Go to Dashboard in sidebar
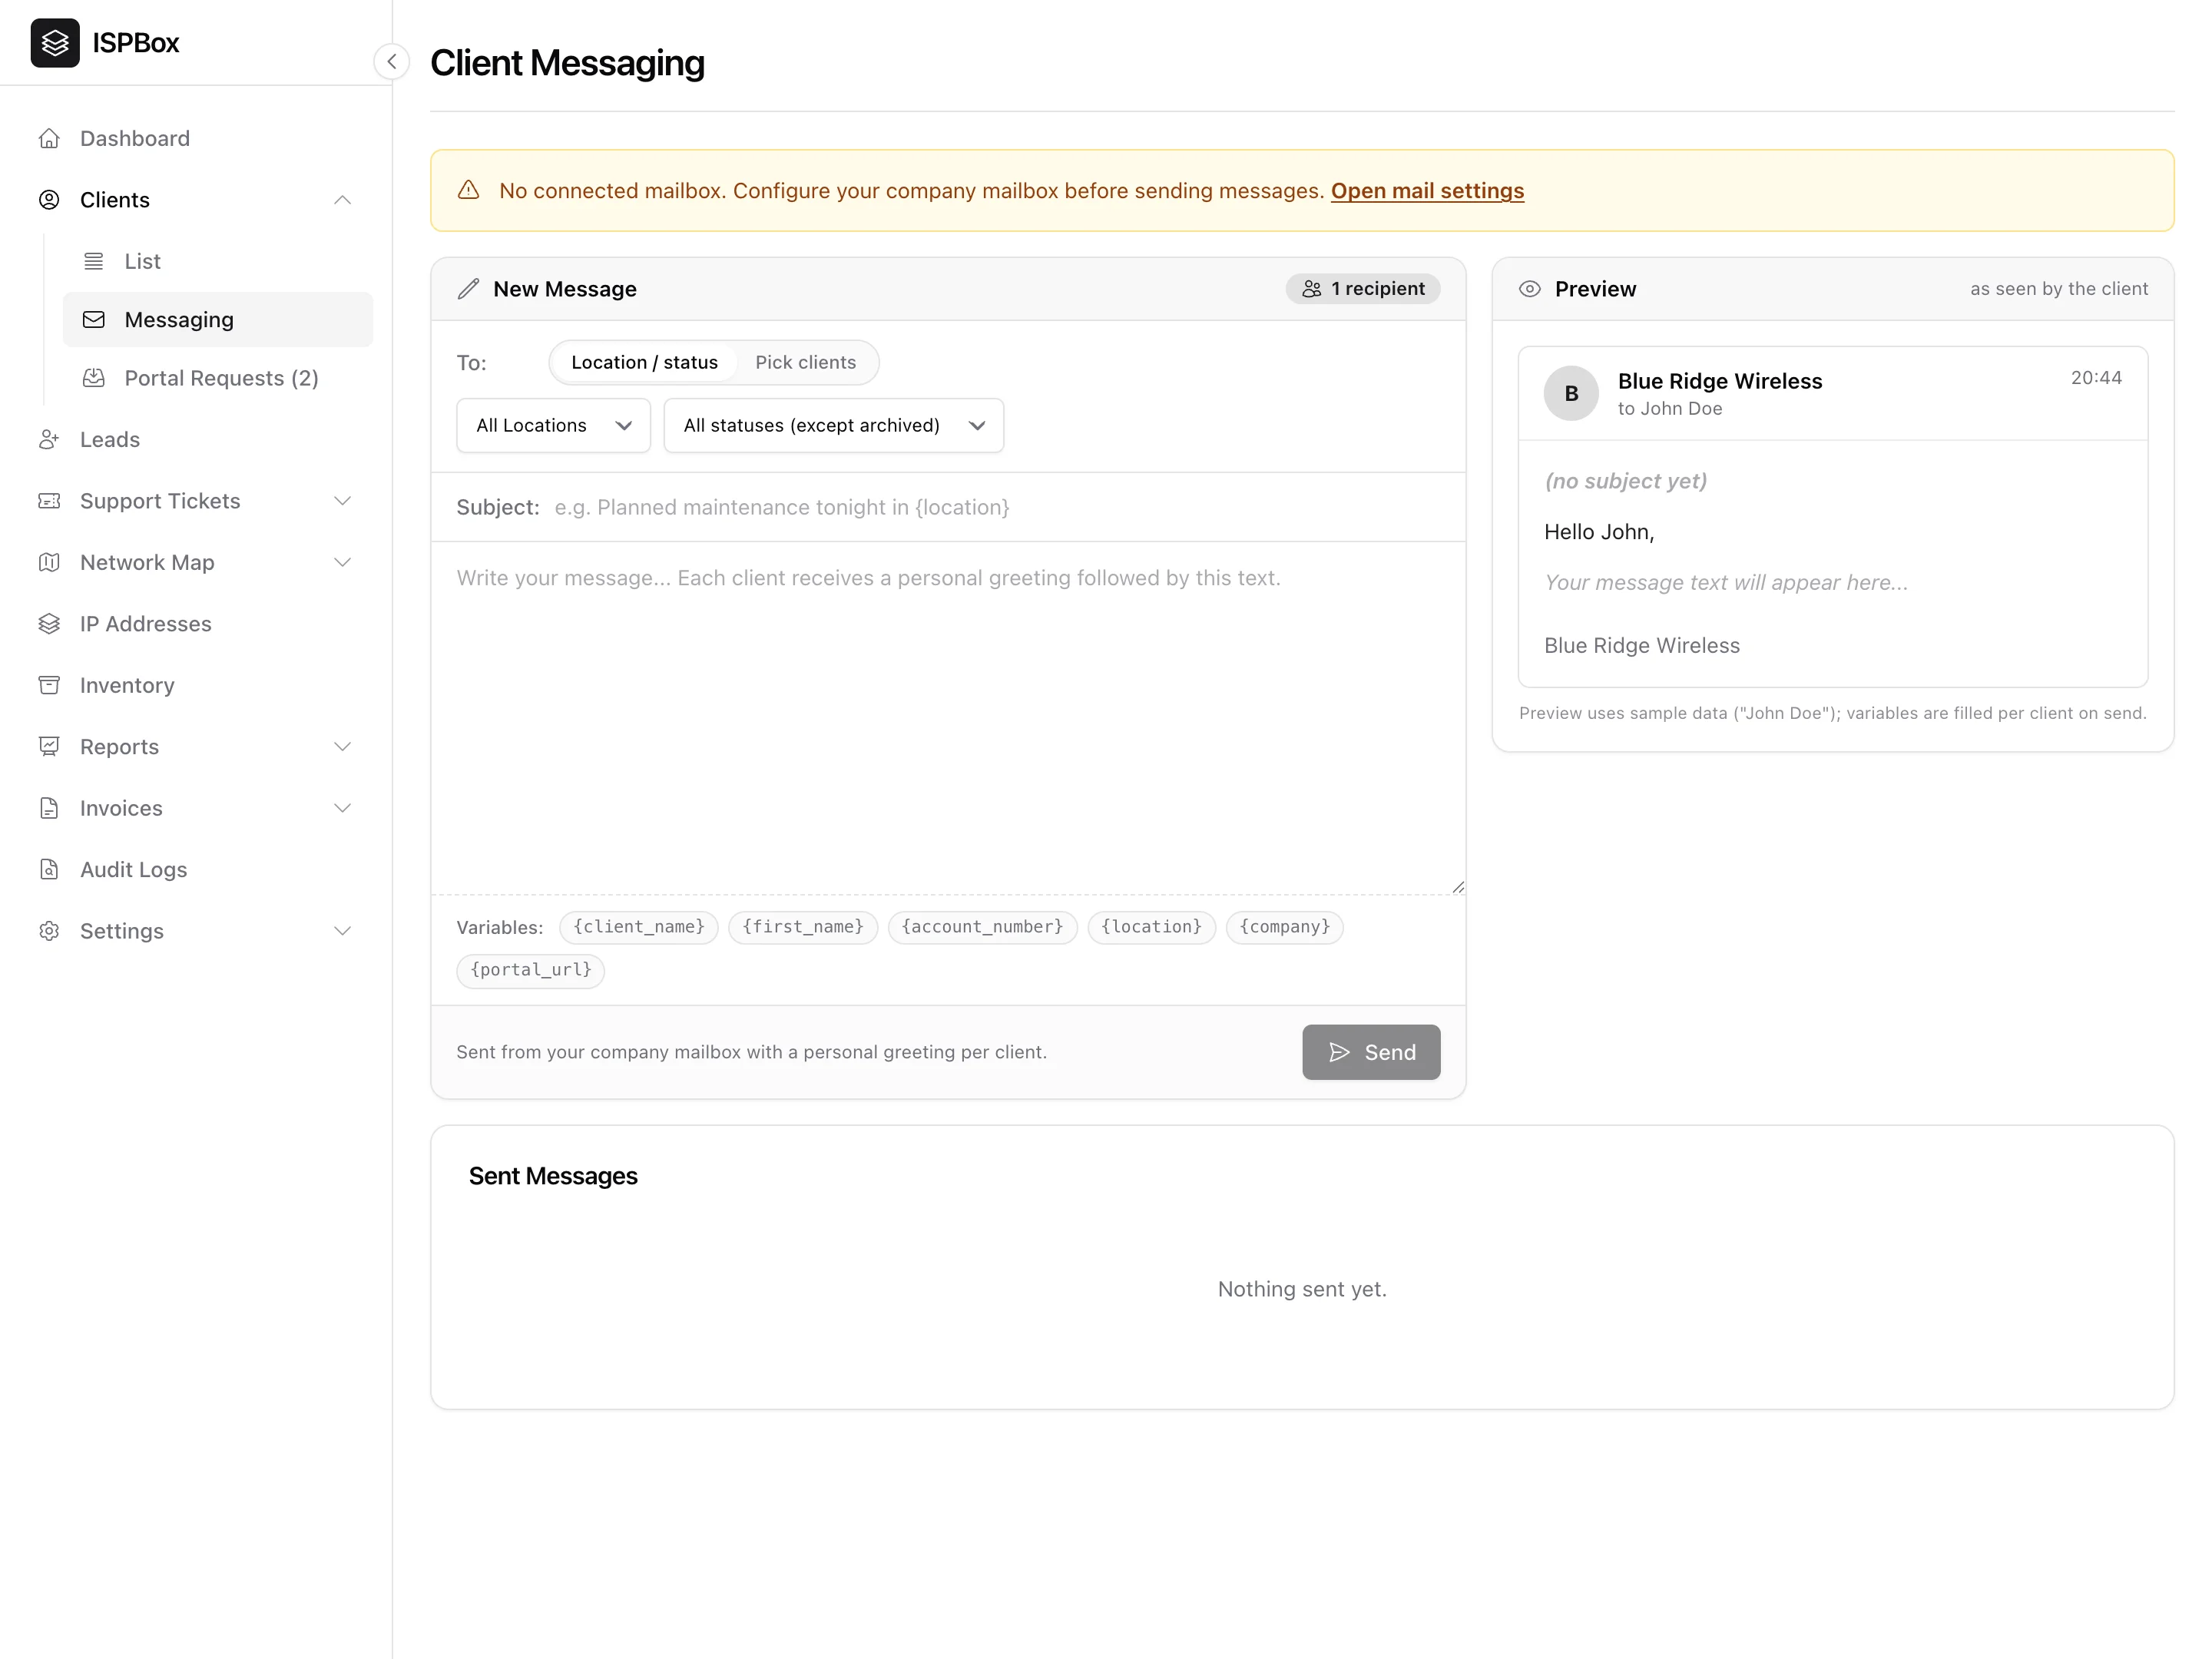The width and height of the screenshot is (2212, 1659). click(x=196, y=138)
